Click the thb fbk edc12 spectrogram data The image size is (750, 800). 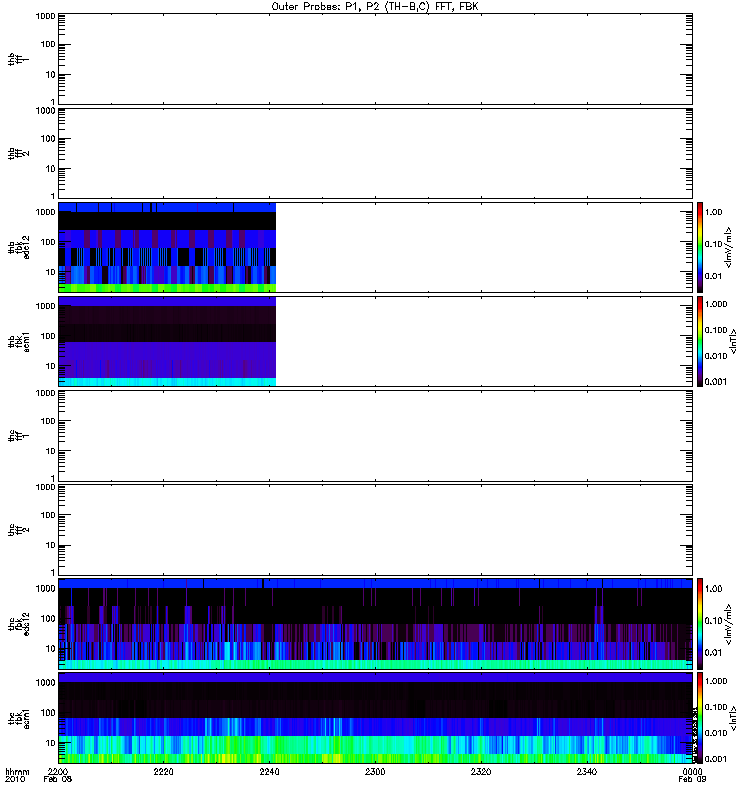coord(167,247)
